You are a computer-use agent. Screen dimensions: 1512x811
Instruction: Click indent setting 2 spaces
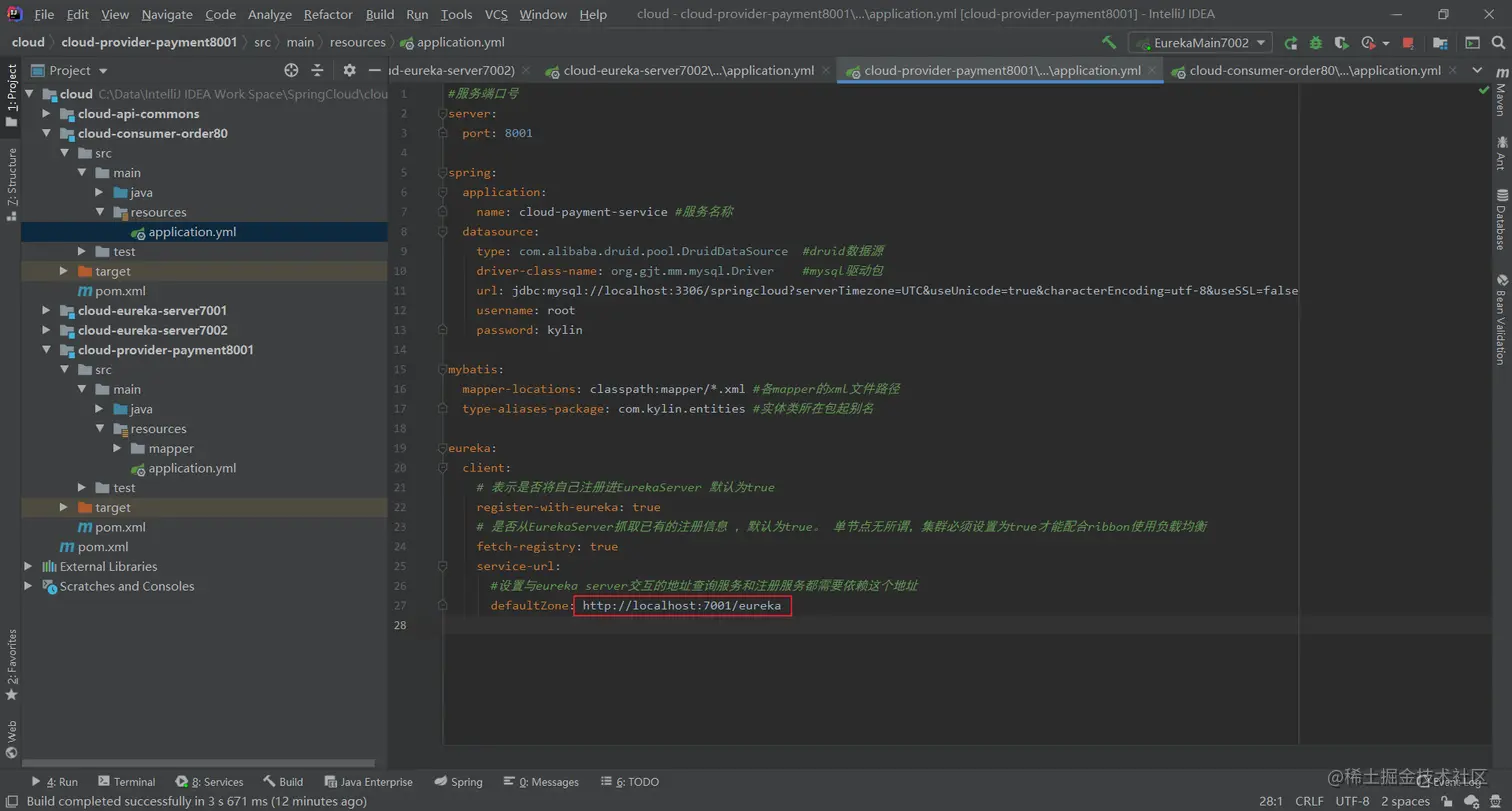[1405, 801]
